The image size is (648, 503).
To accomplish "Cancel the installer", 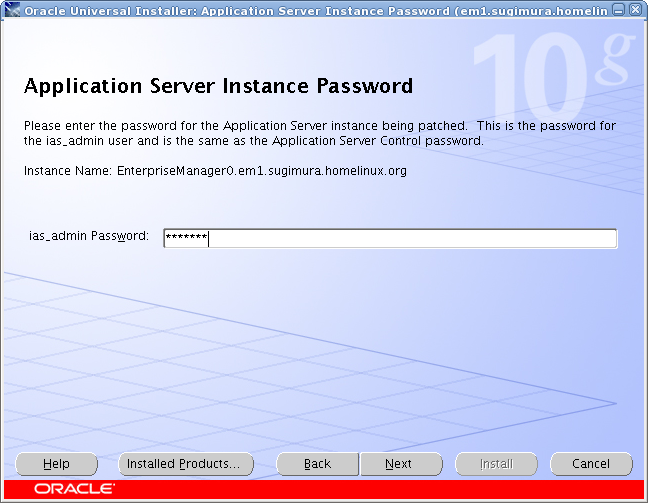I will [x=591, y=464].
